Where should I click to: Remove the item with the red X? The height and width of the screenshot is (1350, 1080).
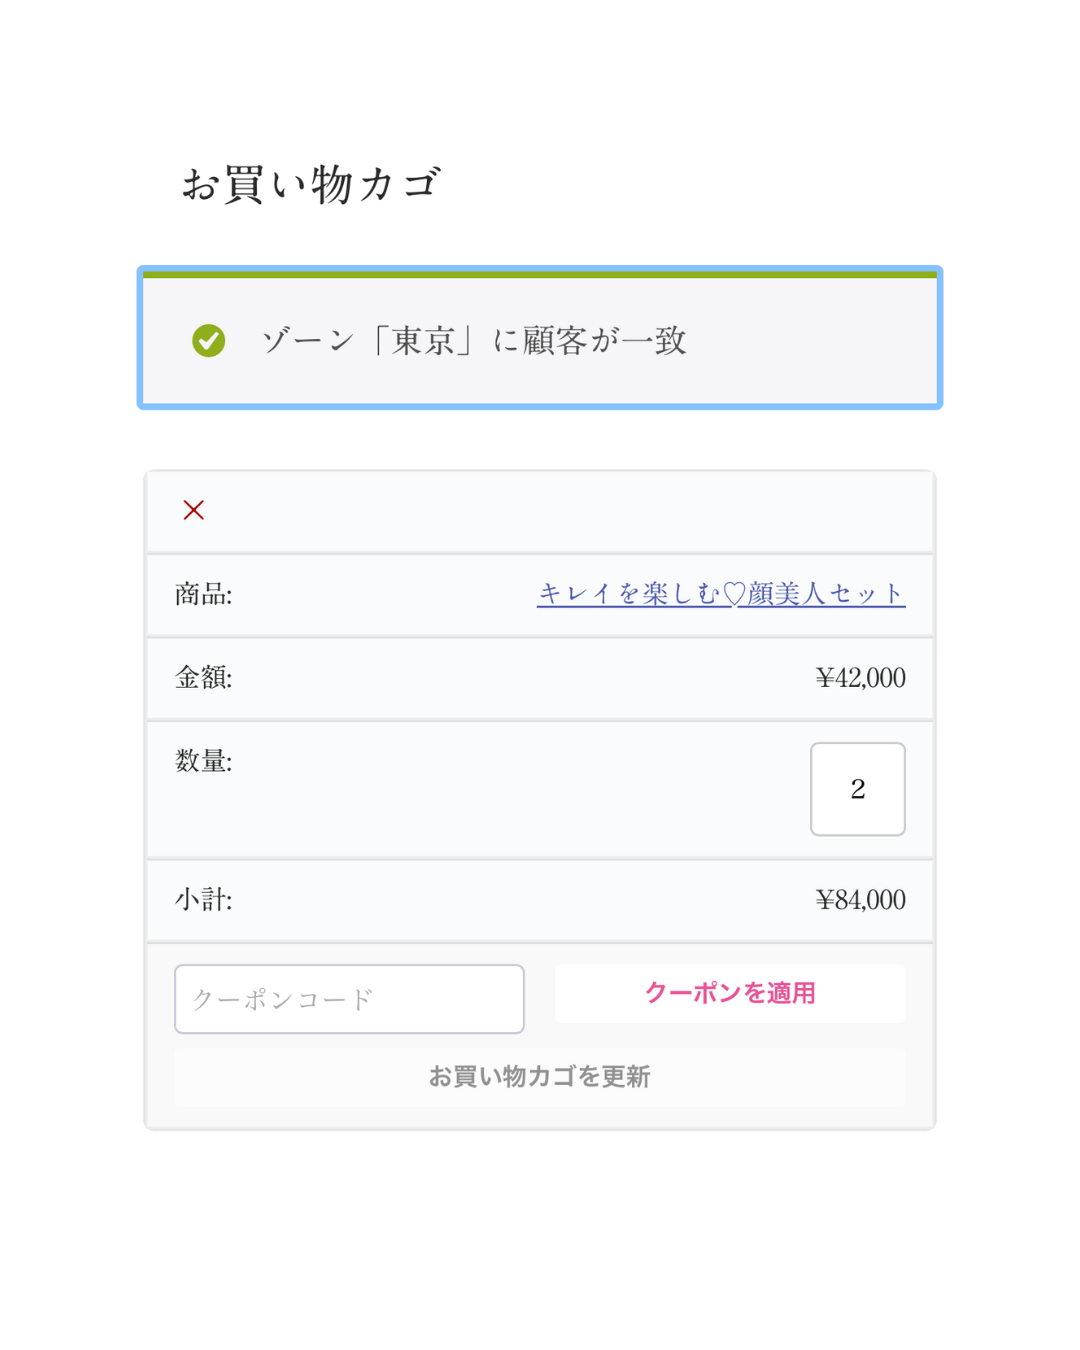pyautogui.click(x=194, y=510)
